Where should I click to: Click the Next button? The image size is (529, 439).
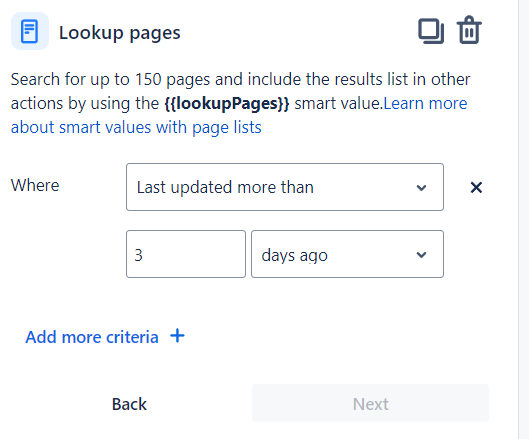pos(370,403)
